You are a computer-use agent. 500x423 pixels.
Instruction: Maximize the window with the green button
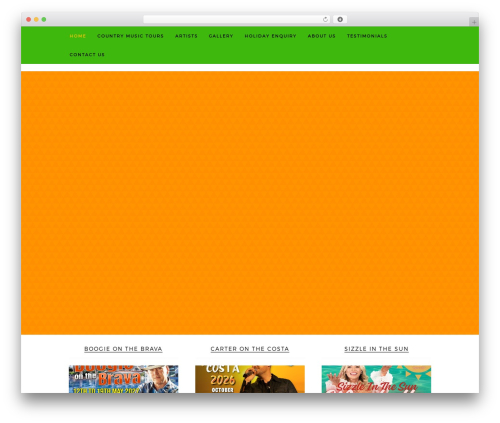tap(44, 20)
